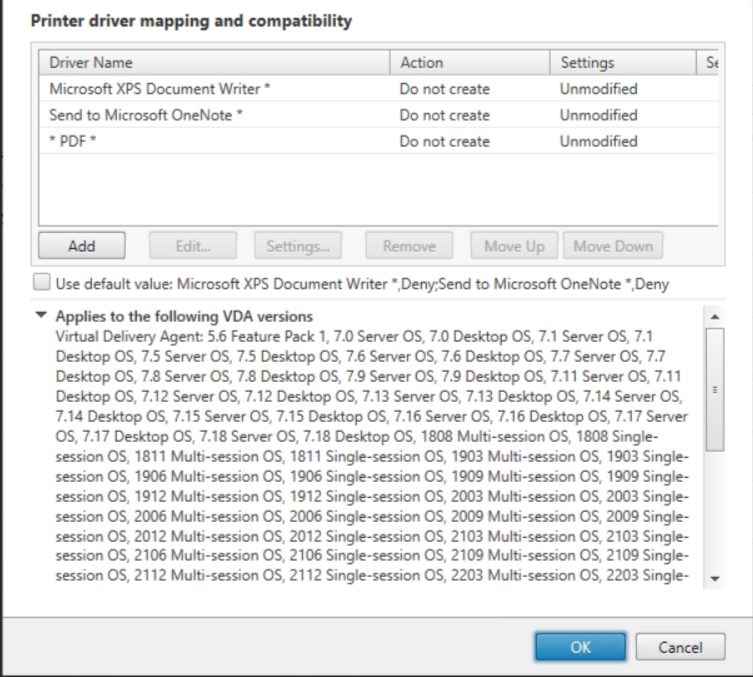
Task: Click the Move Up button
Action: tap(514, 246)
